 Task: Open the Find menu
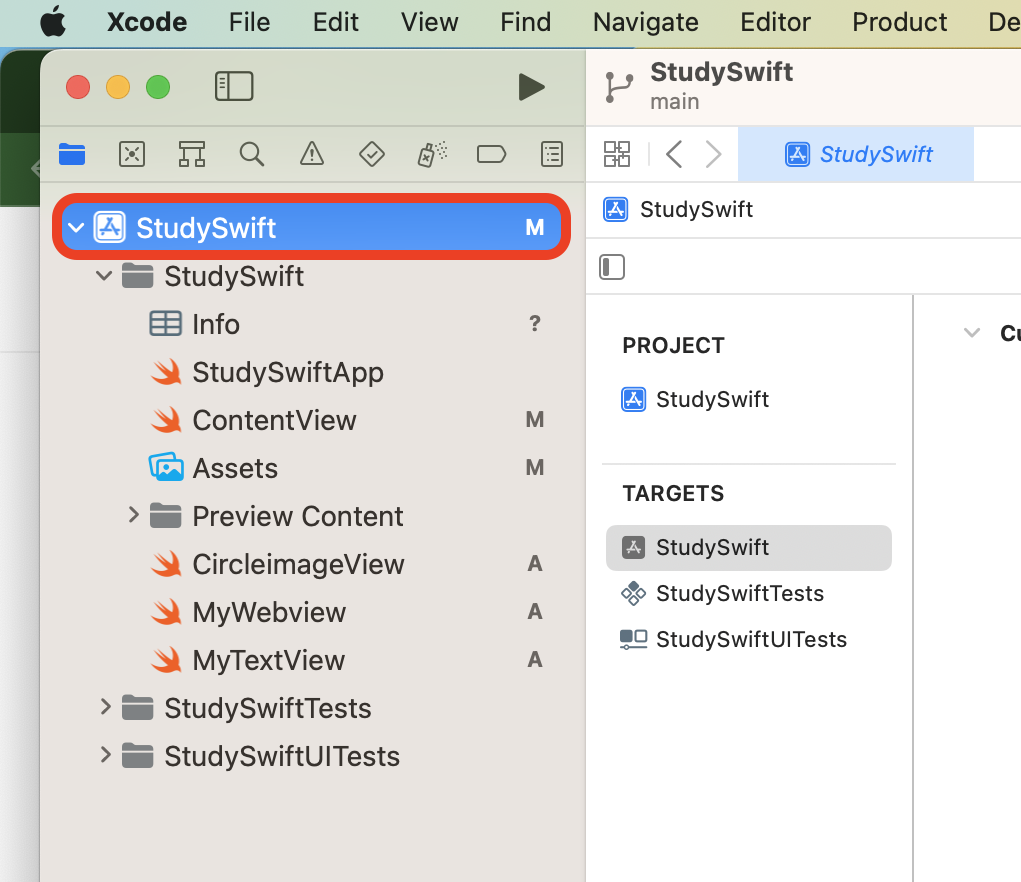pyautogui.click(x=525, y=22)
